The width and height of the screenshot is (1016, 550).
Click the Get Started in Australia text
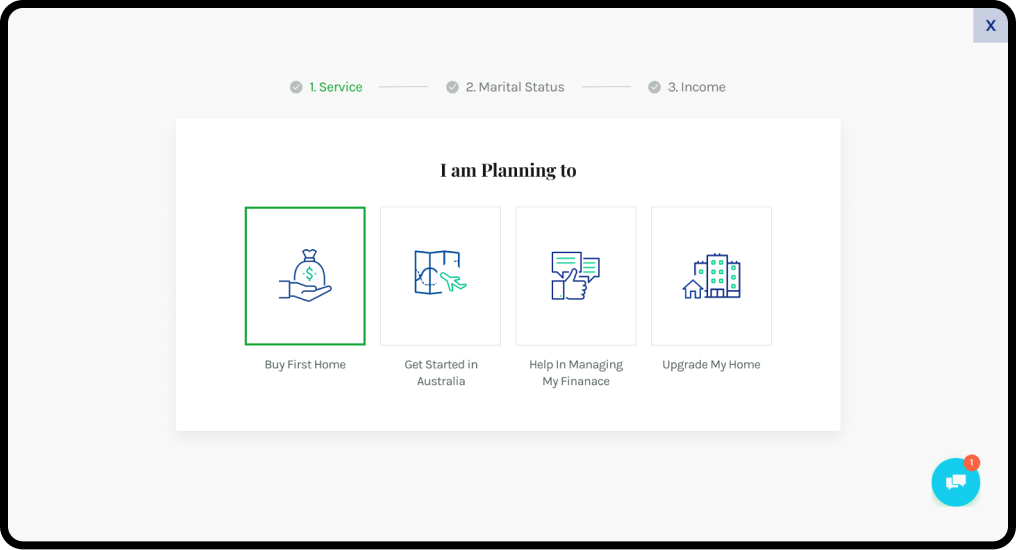[x=441, y=373]
